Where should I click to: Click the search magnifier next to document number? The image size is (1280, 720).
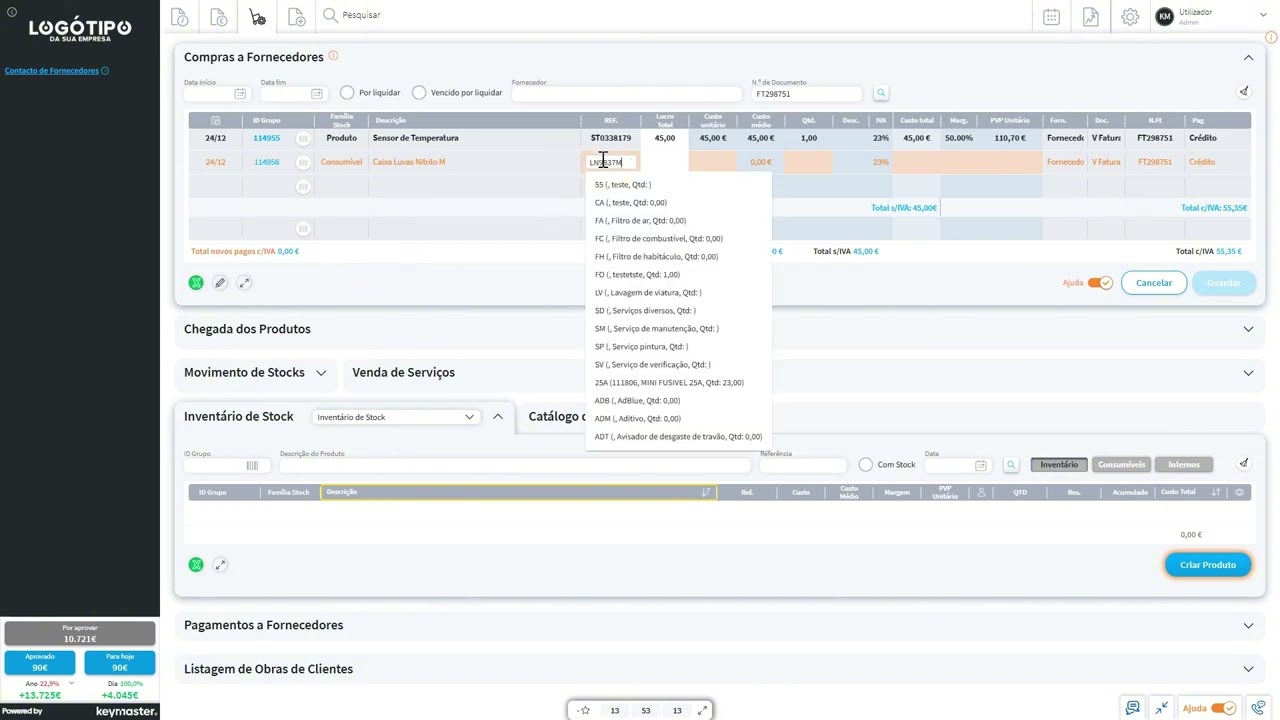881,93
